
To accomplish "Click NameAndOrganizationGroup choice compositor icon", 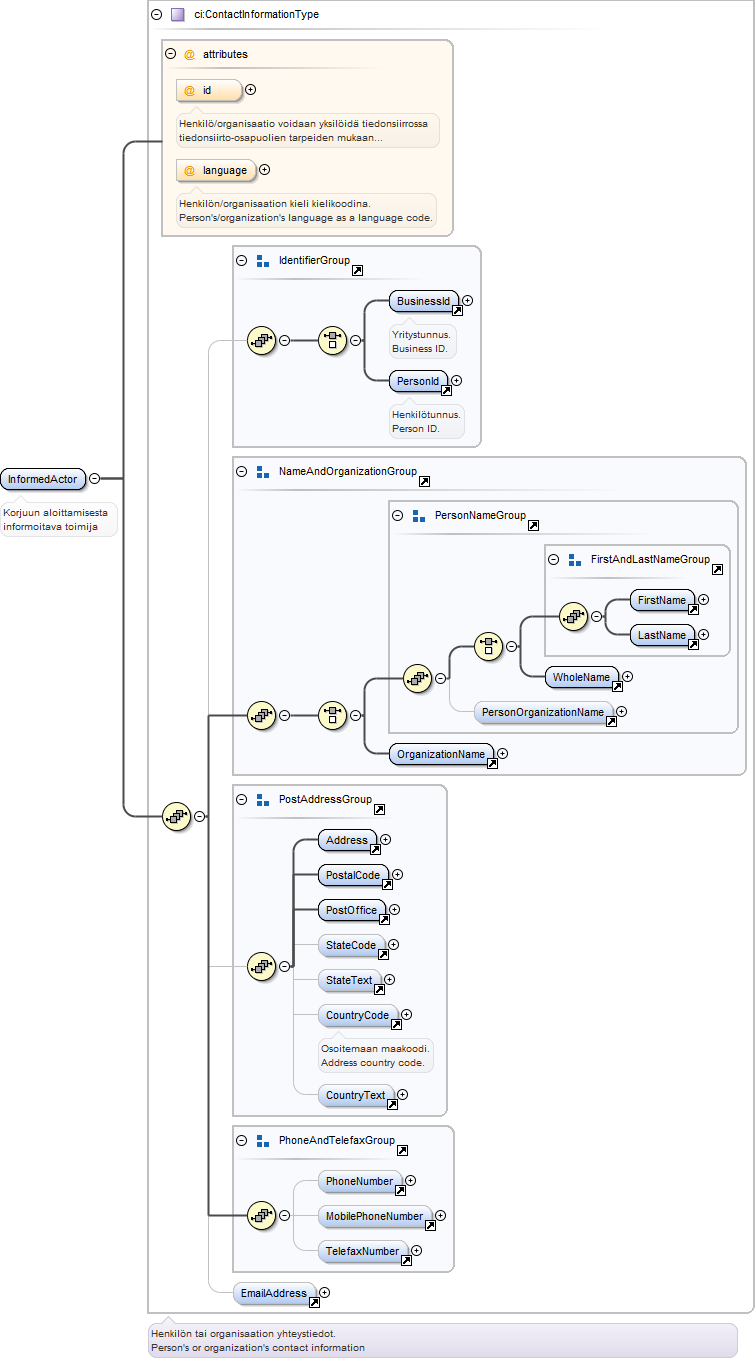I will coord(332,715).
